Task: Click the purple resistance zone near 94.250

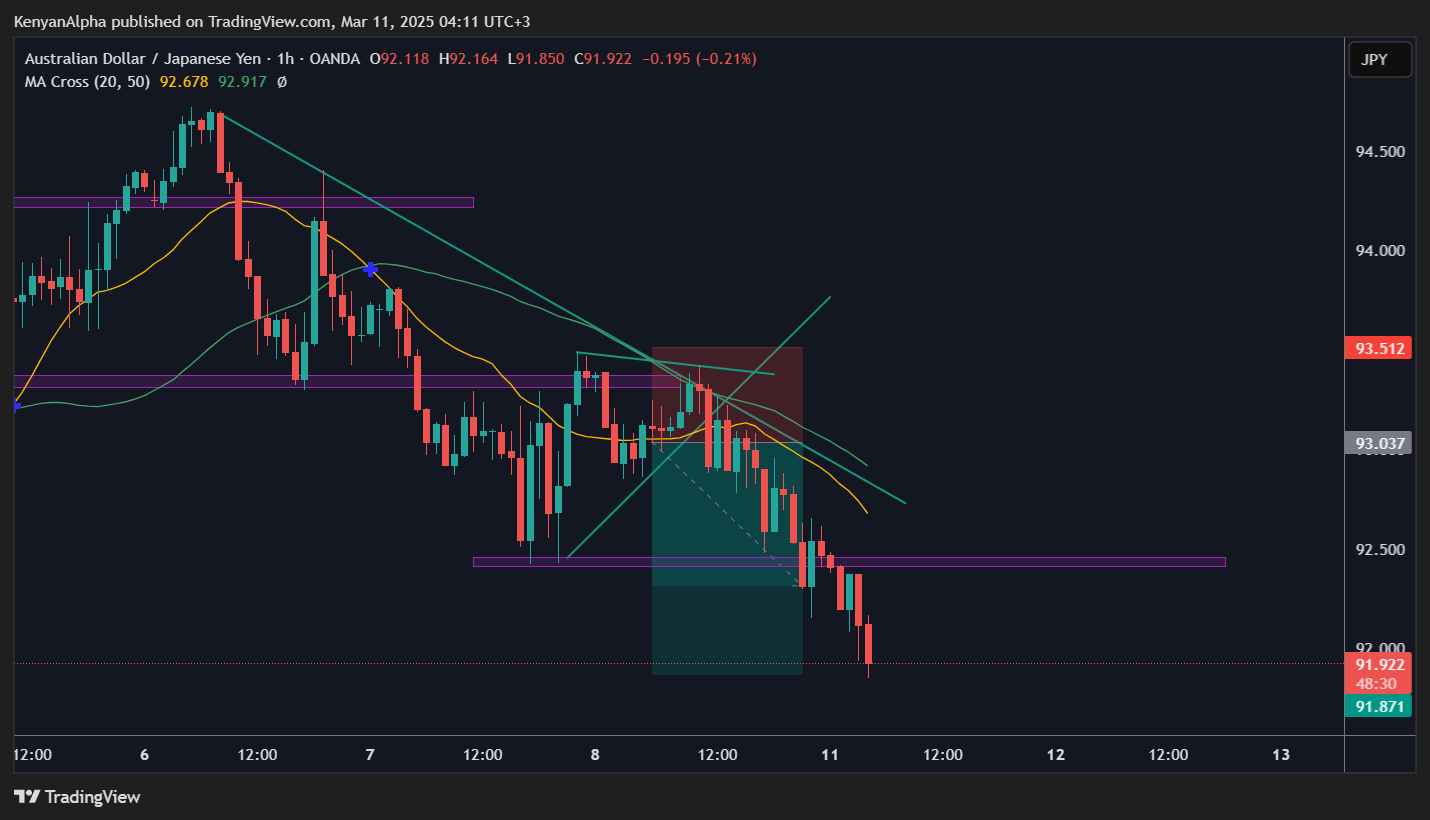Action: tap(243, 202)
